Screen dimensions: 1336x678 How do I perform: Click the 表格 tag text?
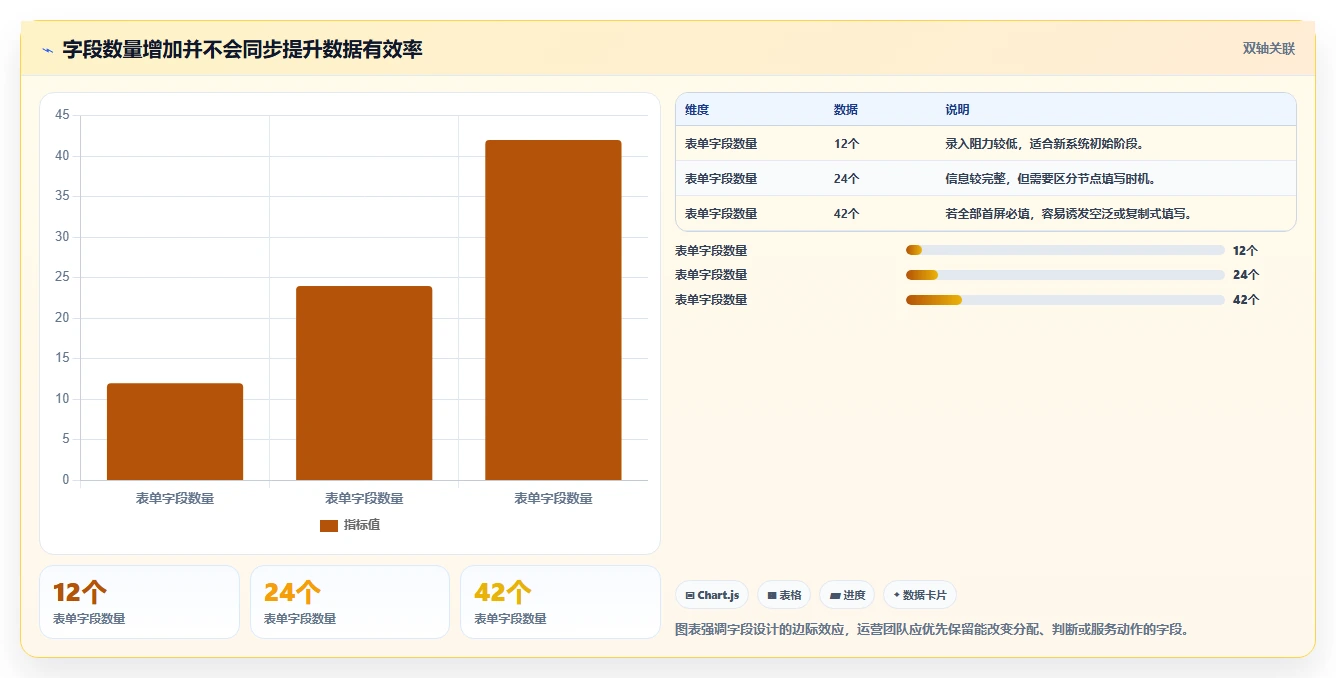(790, 595)
